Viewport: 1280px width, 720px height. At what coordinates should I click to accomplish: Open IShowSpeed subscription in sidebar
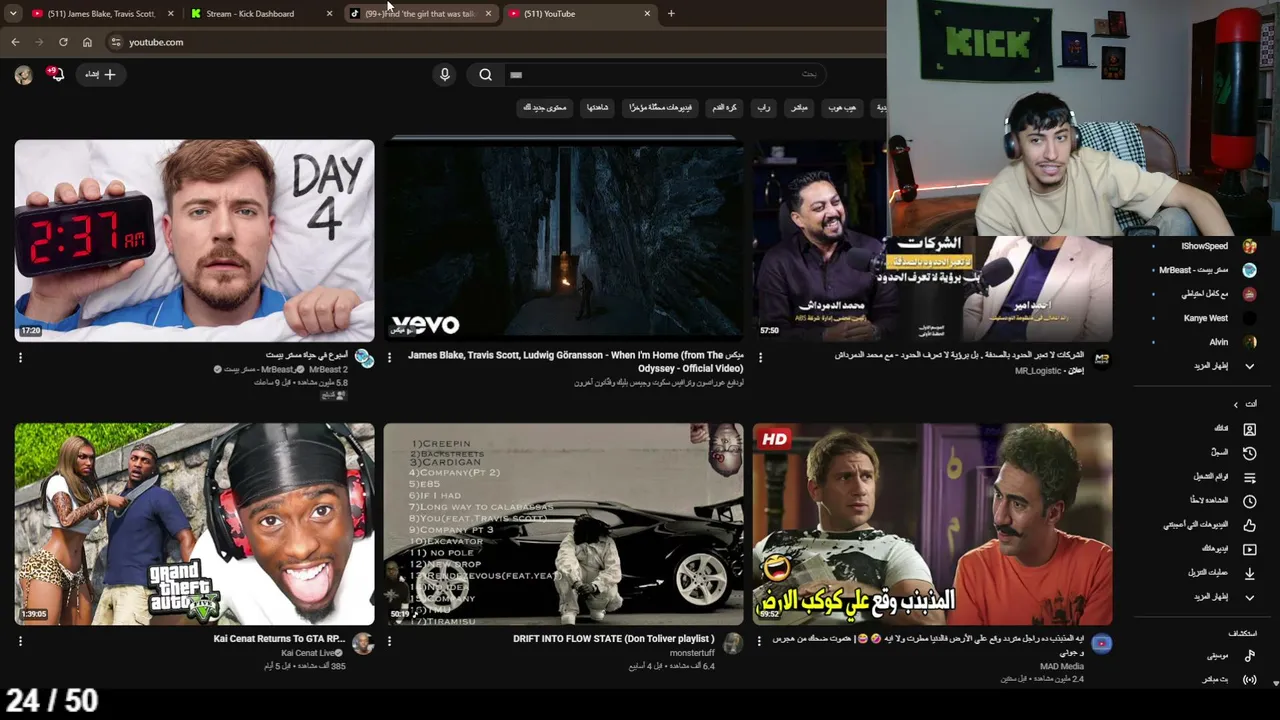click(1204, 246)
